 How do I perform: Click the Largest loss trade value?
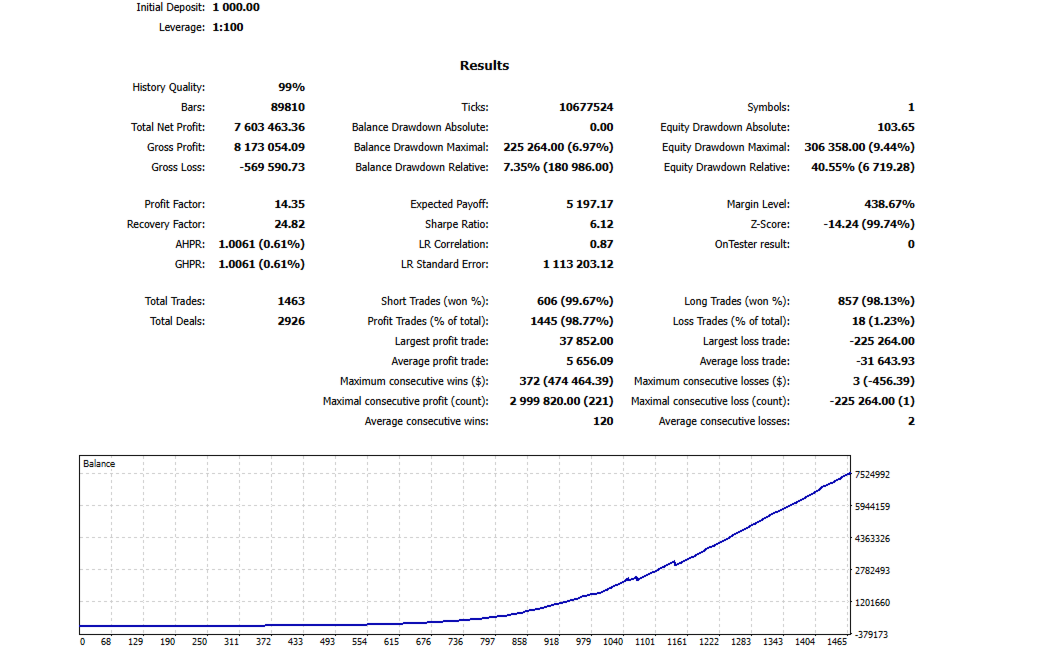[882, 341]
